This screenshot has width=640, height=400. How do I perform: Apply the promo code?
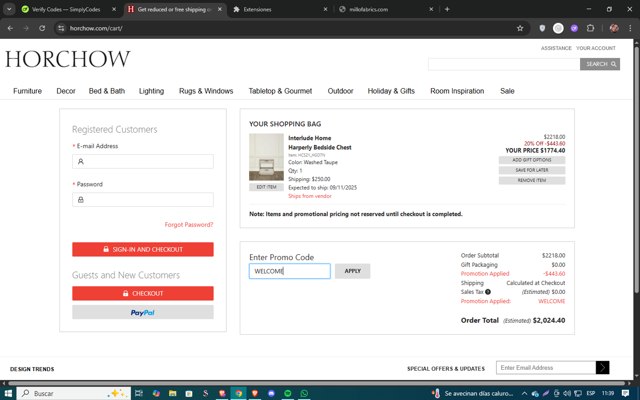(353, 271)
